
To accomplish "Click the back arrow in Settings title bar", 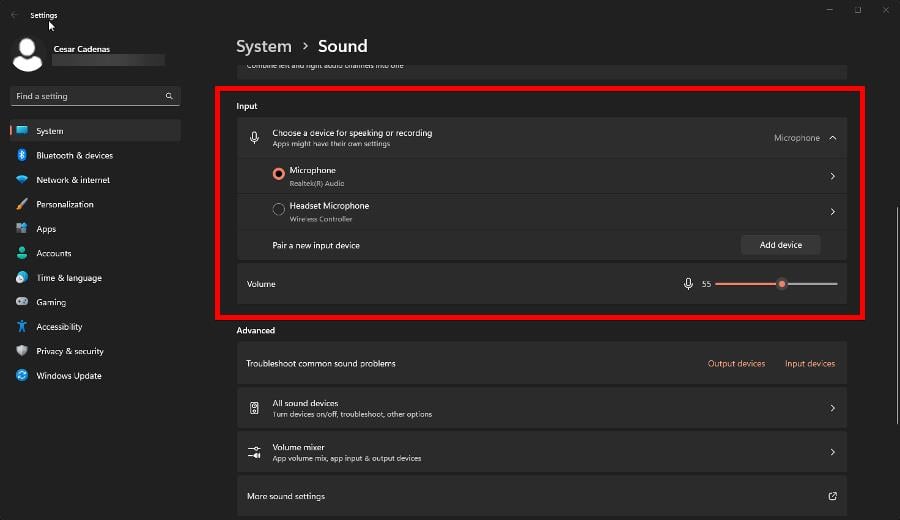I will point(14,15).
